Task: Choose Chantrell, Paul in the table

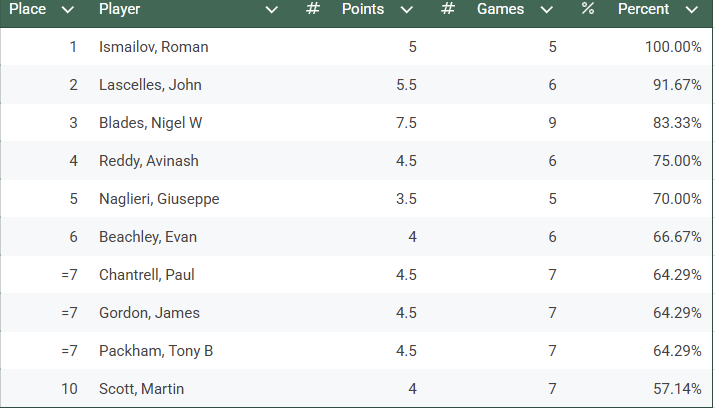Action: [147, 275]
